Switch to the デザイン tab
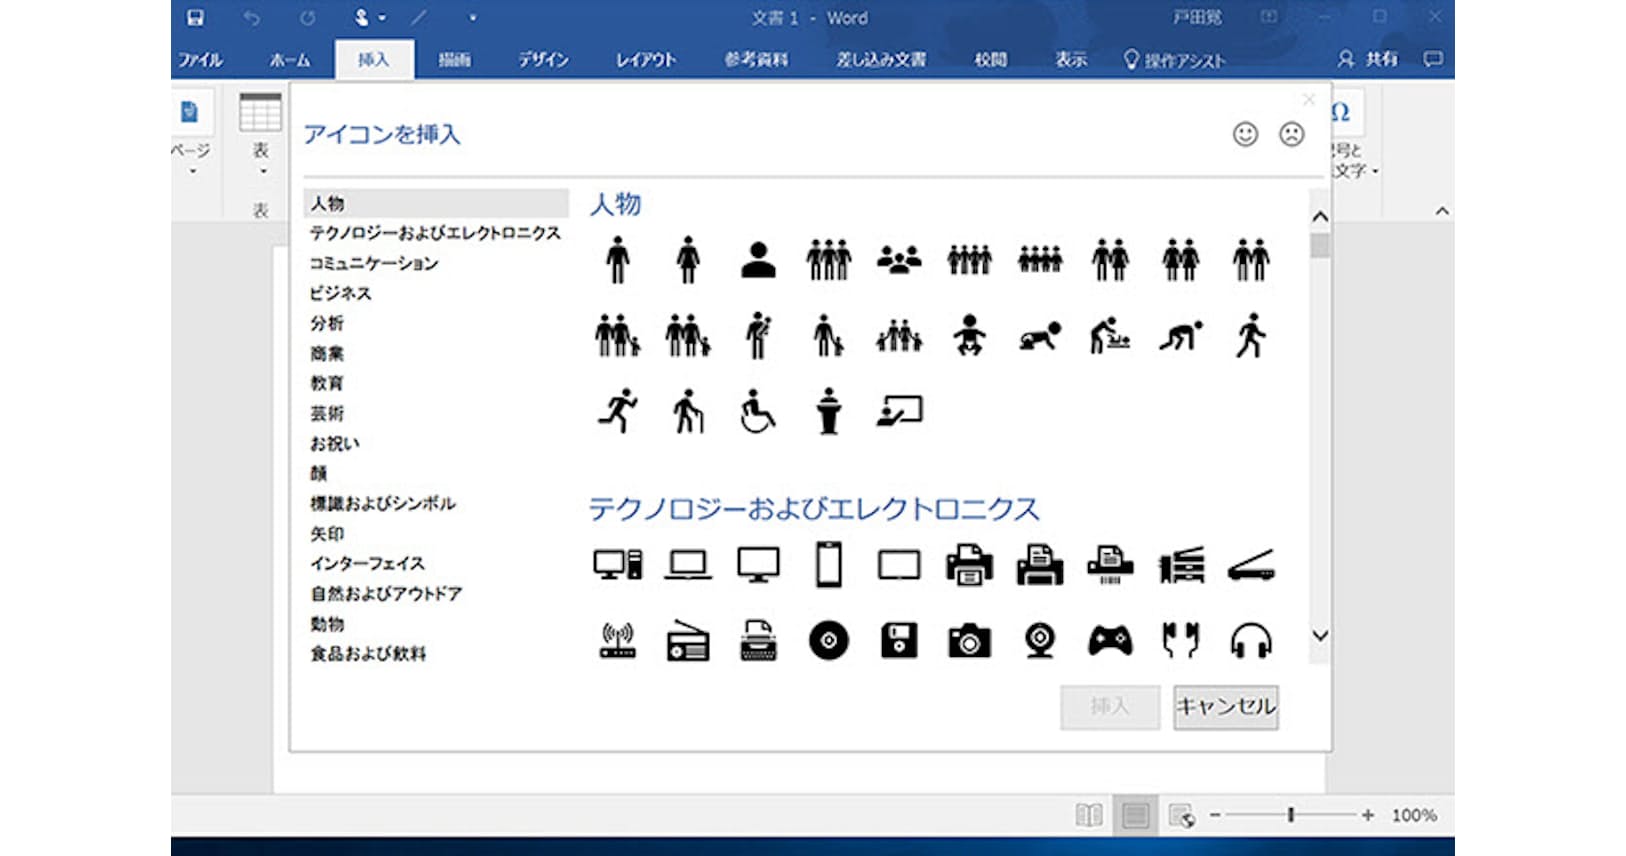The image size is (1626, 856). point(543,60)
